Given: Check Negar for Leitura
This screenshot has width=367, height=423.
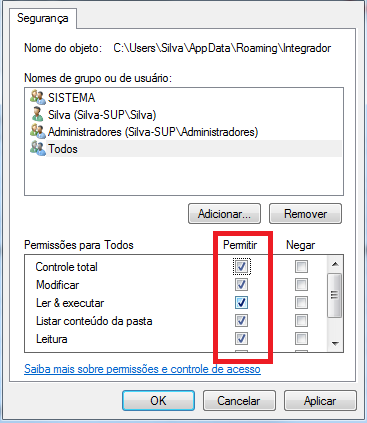Looking at the screenshot, I should [301, 339].
